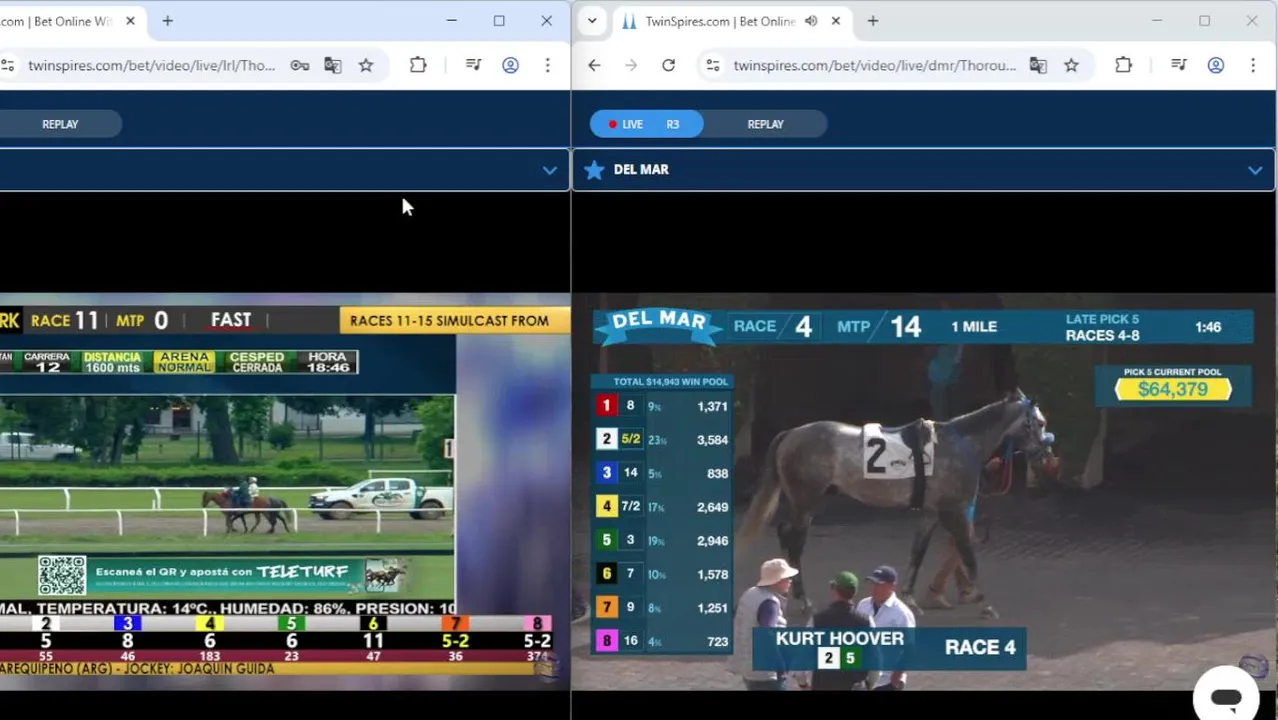Click translate icon in left browser address bar
This screenshot has height=720, width=1278.
click(x=333, y=65)
